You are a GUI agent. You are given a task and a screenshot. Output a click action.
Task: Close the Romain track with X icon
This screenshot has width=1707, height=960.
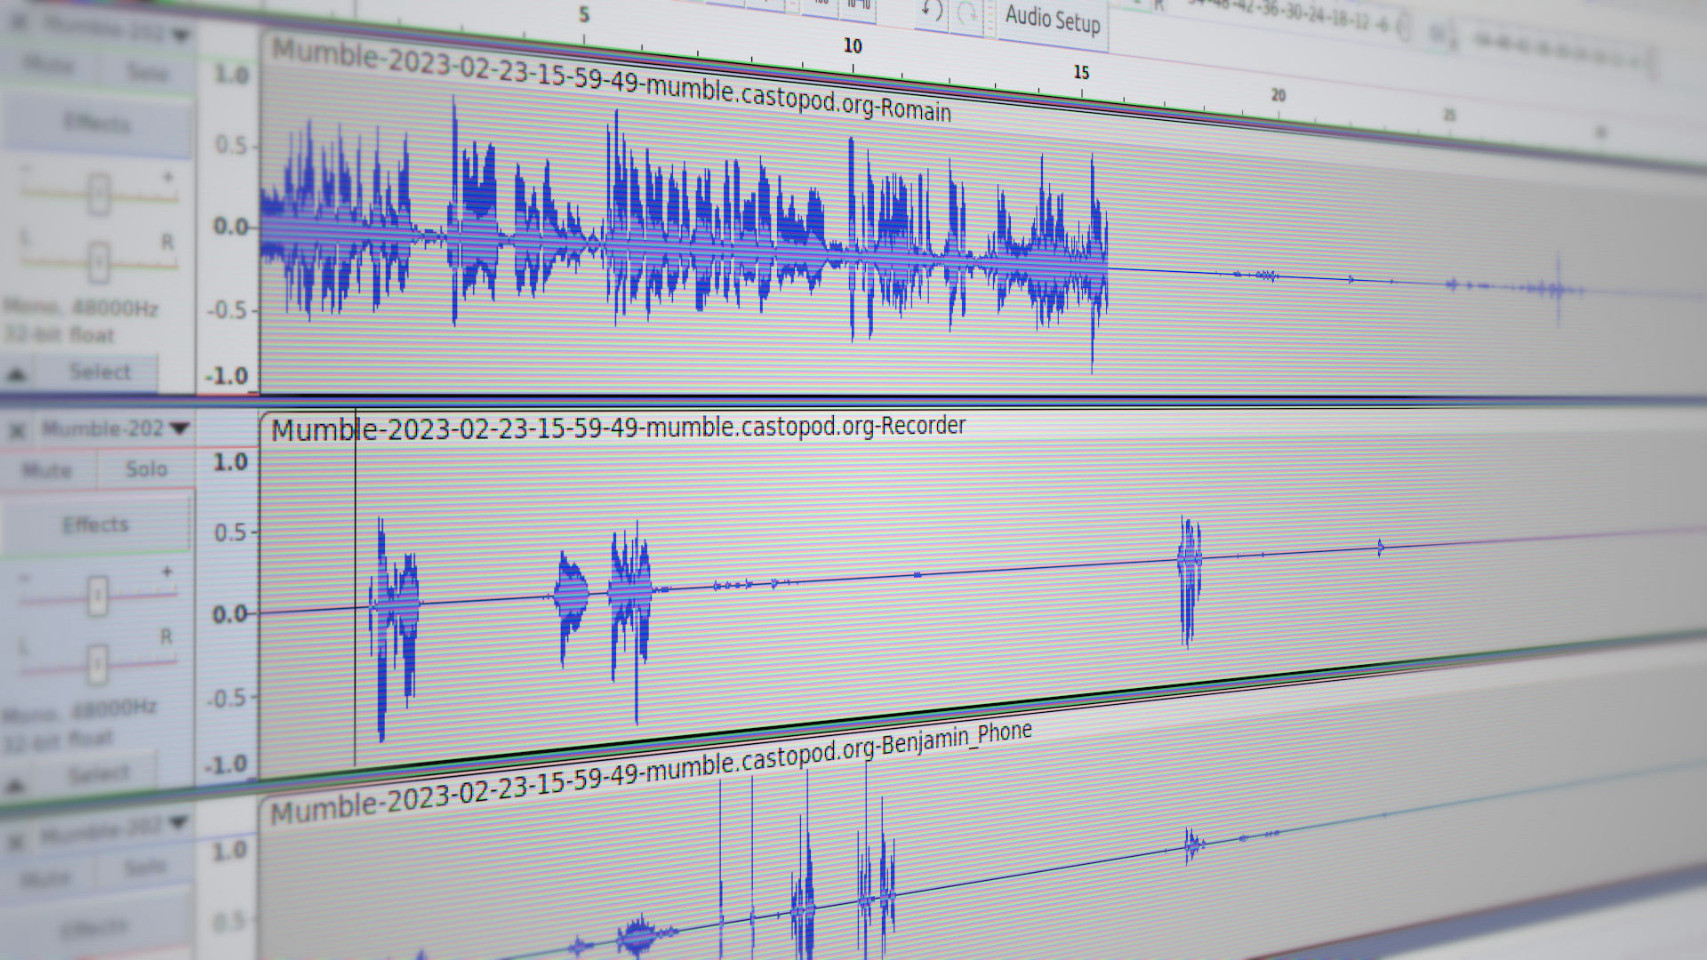18,23
